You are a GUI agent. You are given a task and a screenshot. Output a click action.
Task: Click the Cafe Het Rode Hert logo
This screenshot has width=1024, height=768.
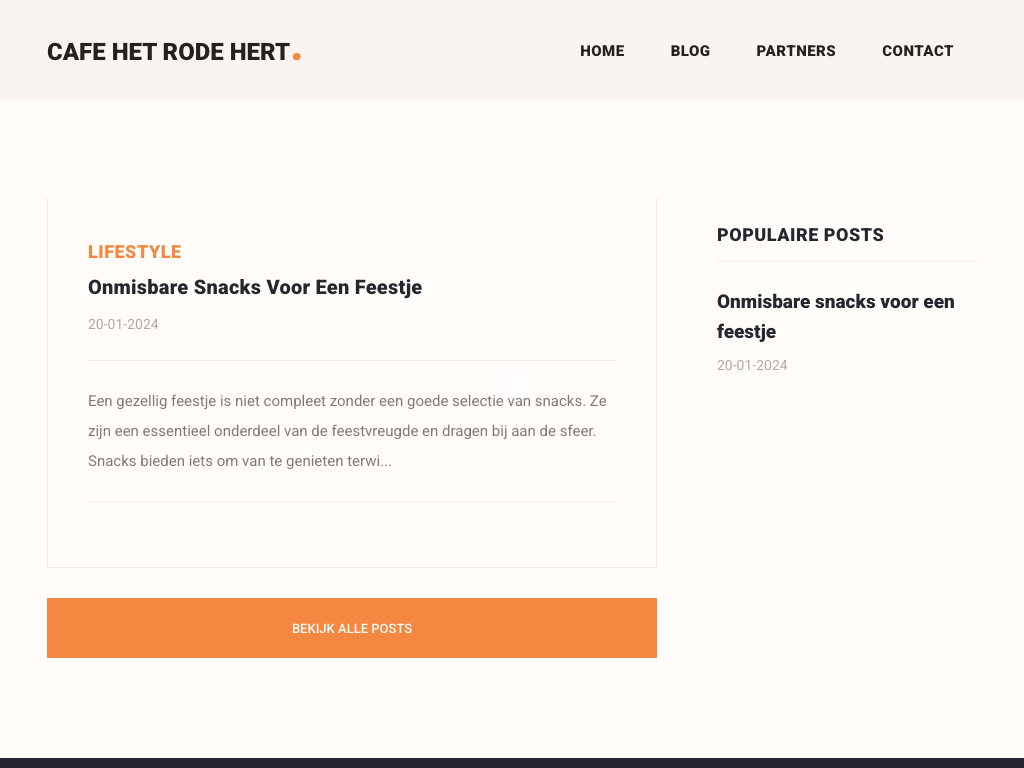click(168, 52)
